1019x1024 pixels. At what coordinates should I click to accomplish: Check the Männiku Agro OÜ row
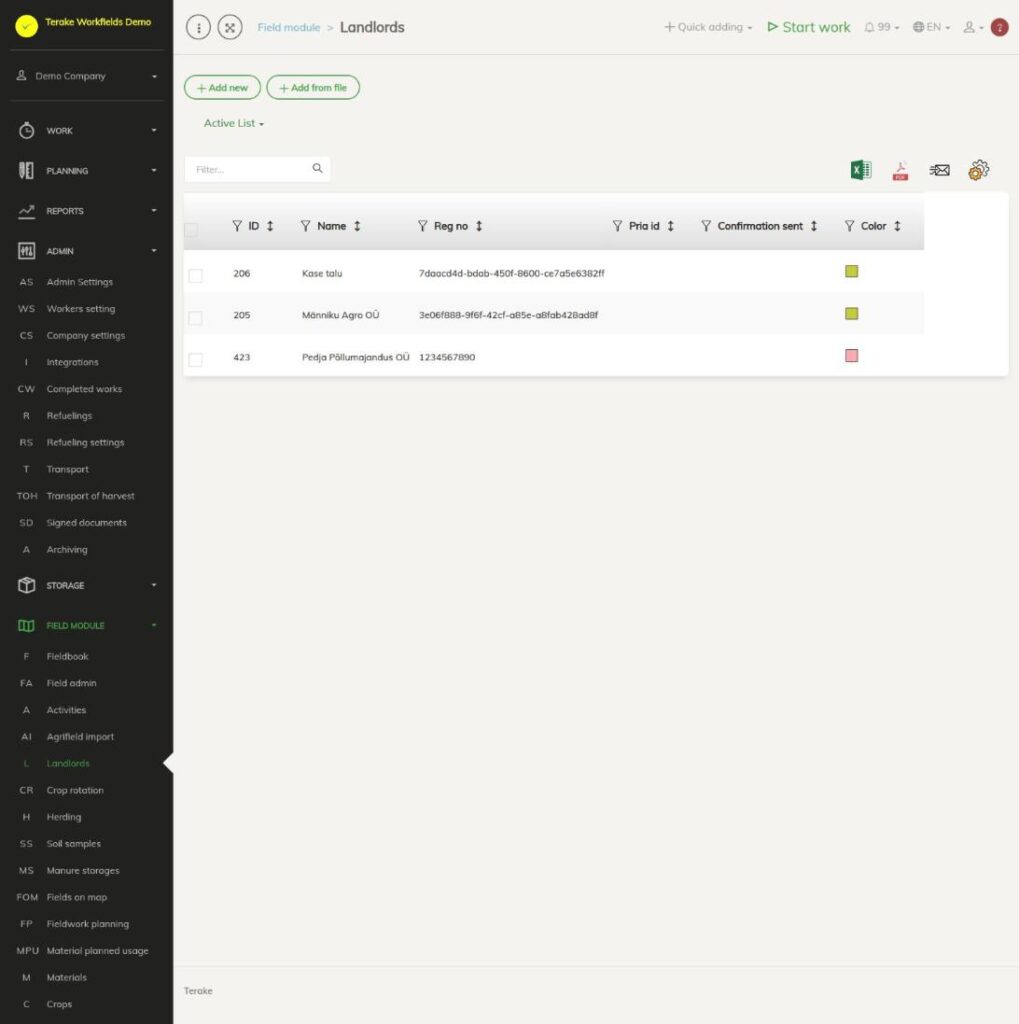(x=195, y=318)
